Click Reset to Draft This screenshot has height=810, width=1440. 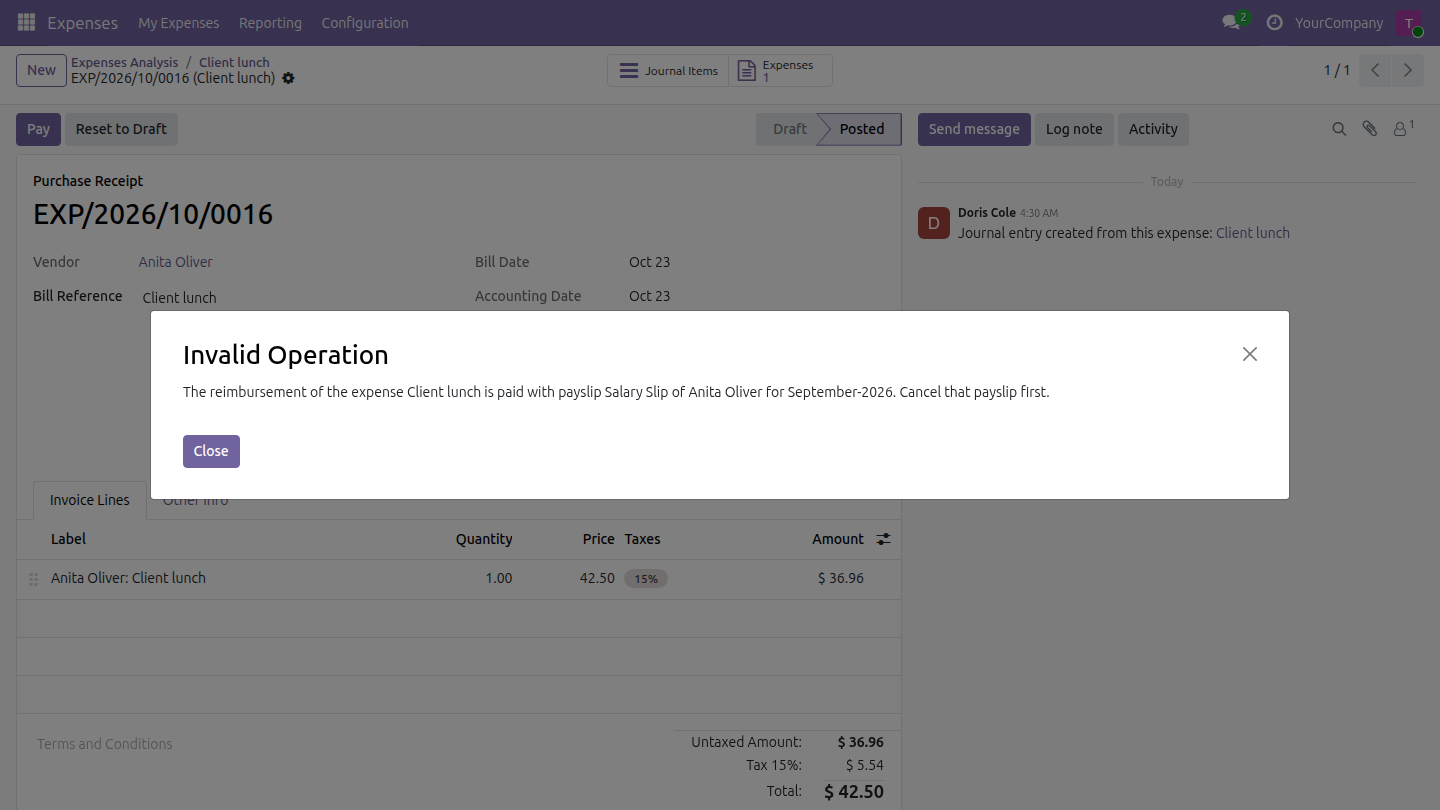(x=121, y=129)
